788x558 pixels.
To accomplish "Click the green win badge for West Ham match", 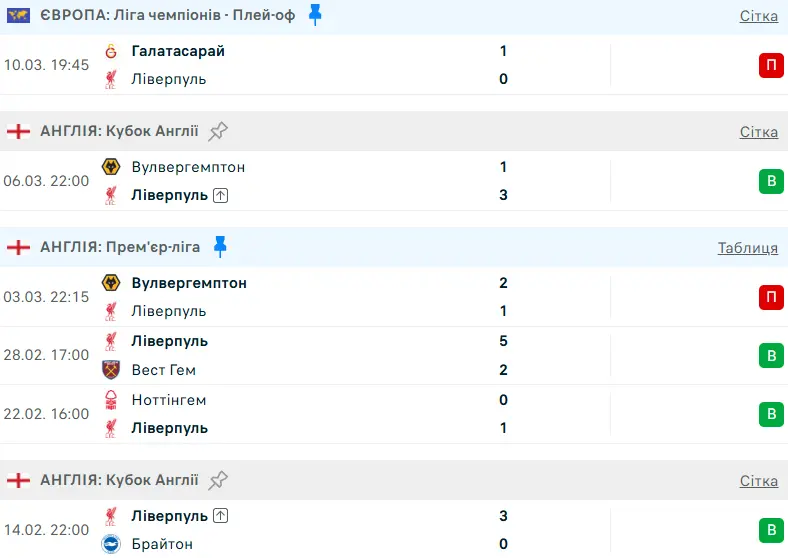I will [x=770, y=355].
